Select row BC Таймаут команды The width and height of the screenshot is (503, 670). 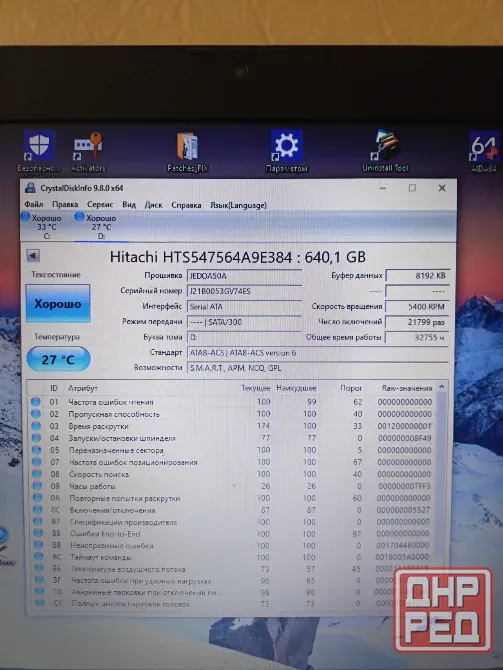tap(232, 557)
